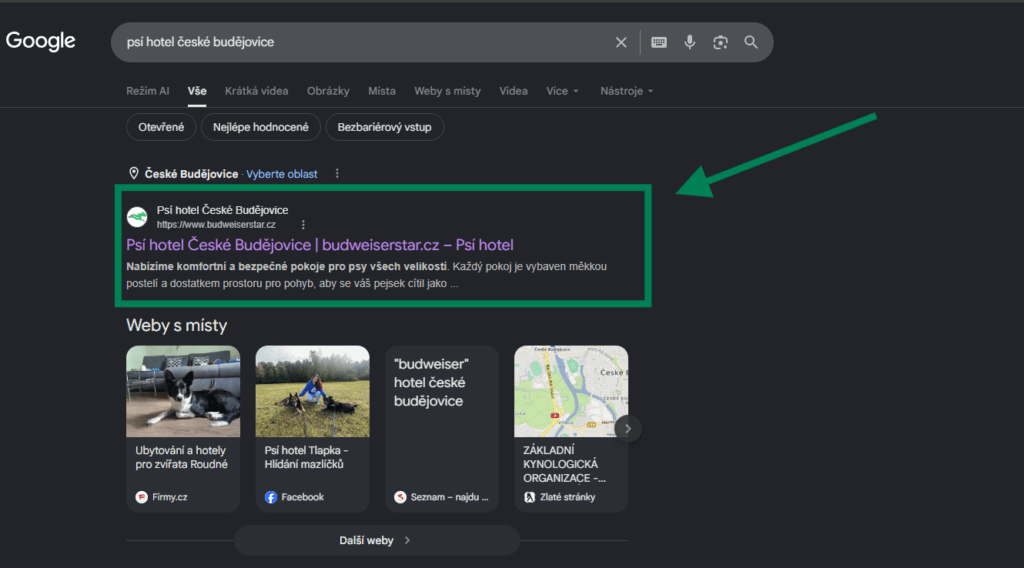Open the Weby s místy tab
1024x568 pixels.
click(447, 91)
